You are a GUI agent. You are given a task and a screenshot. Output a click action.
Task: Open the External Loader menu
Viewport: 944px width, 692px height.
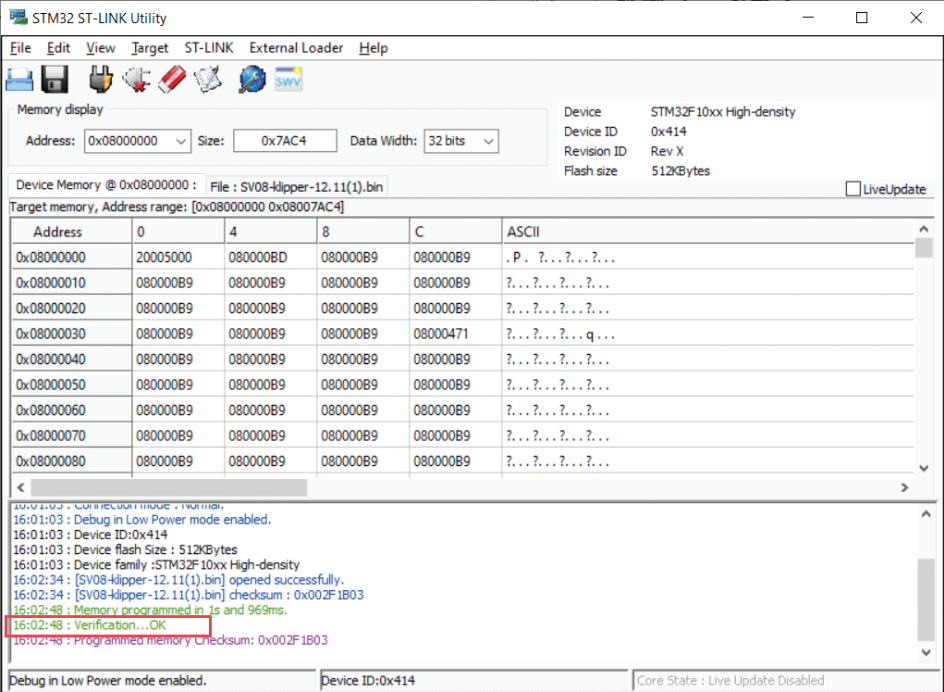(296, 48)
